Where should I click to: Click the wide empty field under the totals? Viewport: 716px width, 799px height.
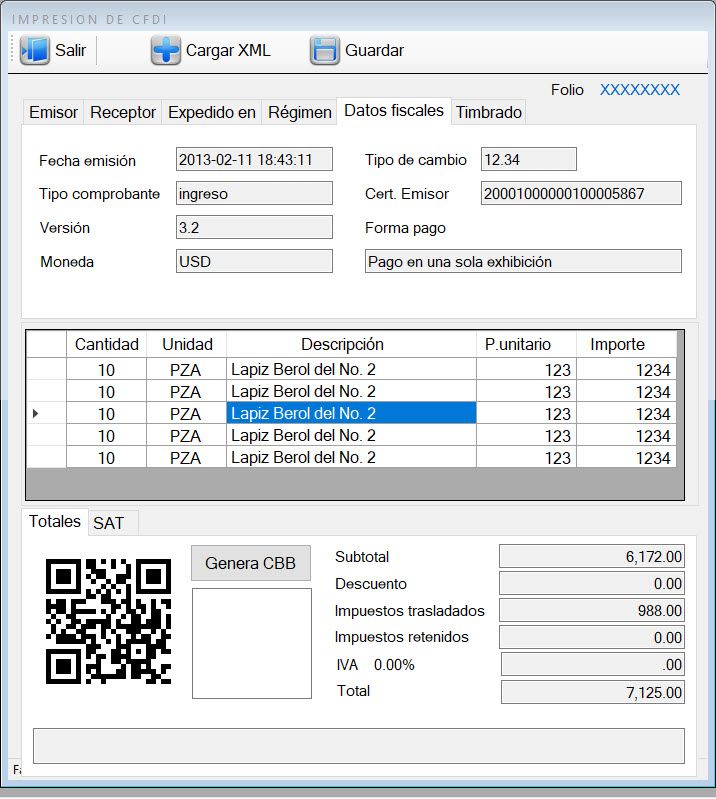pyautogui.click(x=359, y=746)
